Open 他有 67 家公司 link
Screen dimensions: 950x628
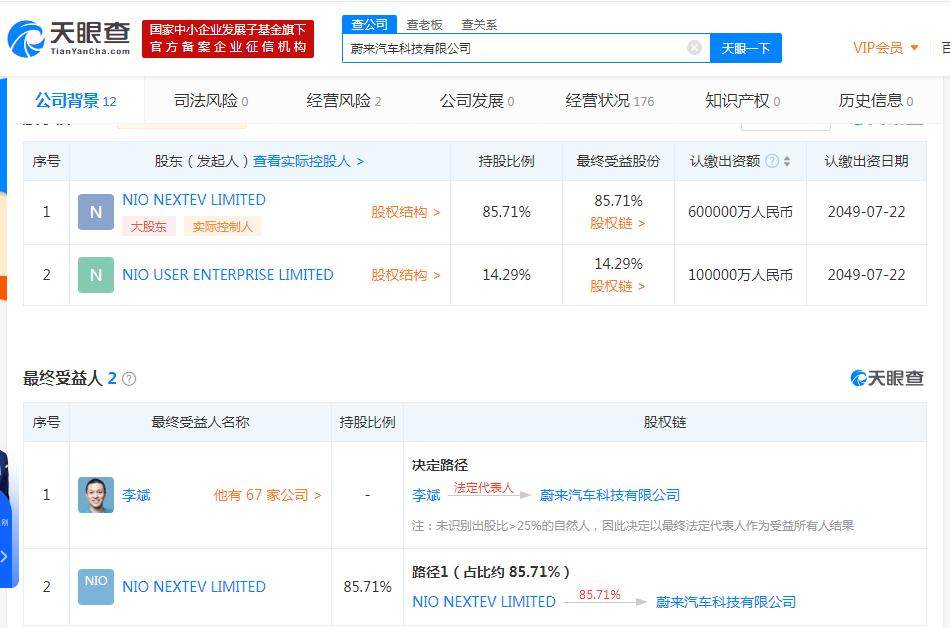coord(267,495)
